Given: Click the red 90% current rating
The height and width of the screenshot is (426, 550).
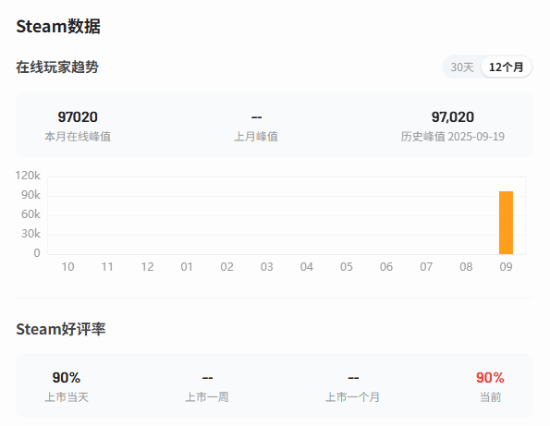Looking at the screenshot, I should (x=490, y=378).
